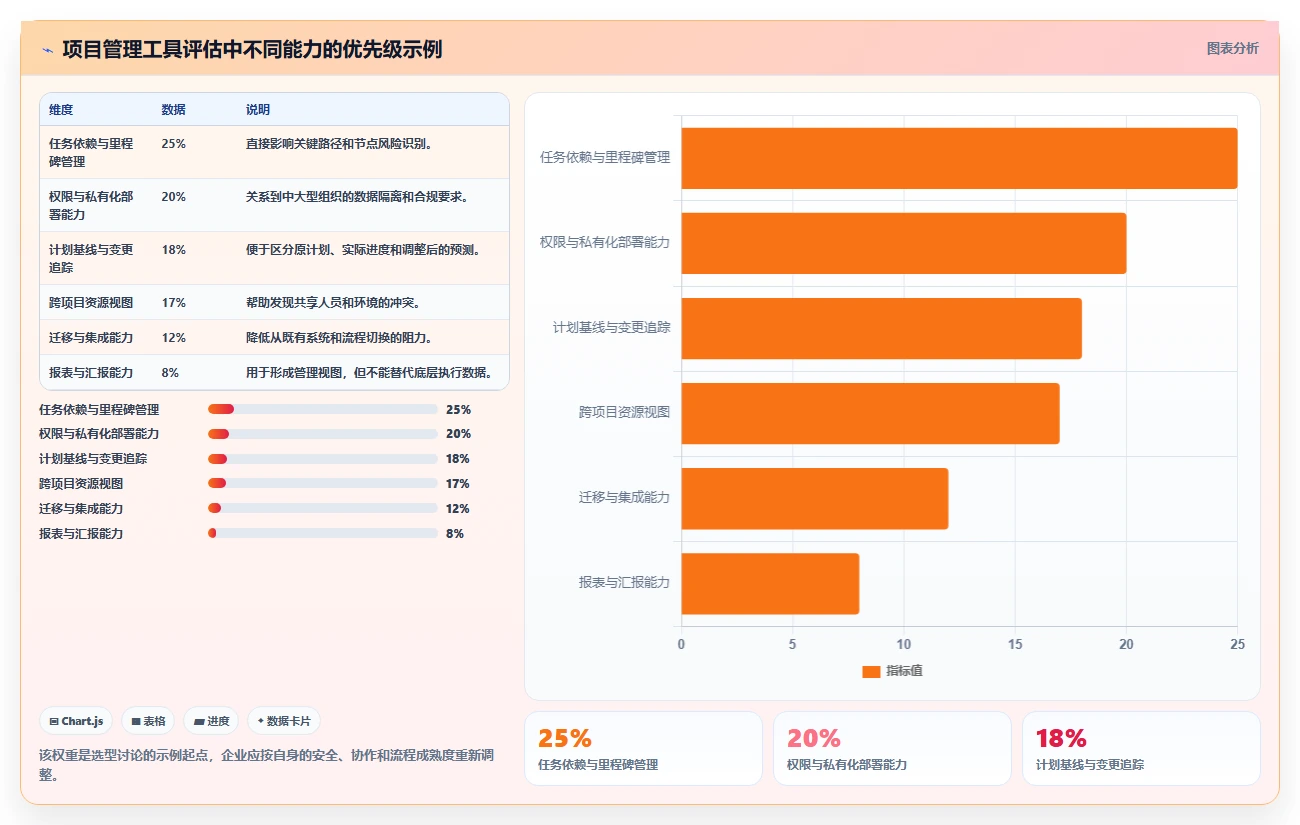Click progress bar for 权限与私有化部署能力
Viewport: 1300px width, 825px height.
coord(323,434)
